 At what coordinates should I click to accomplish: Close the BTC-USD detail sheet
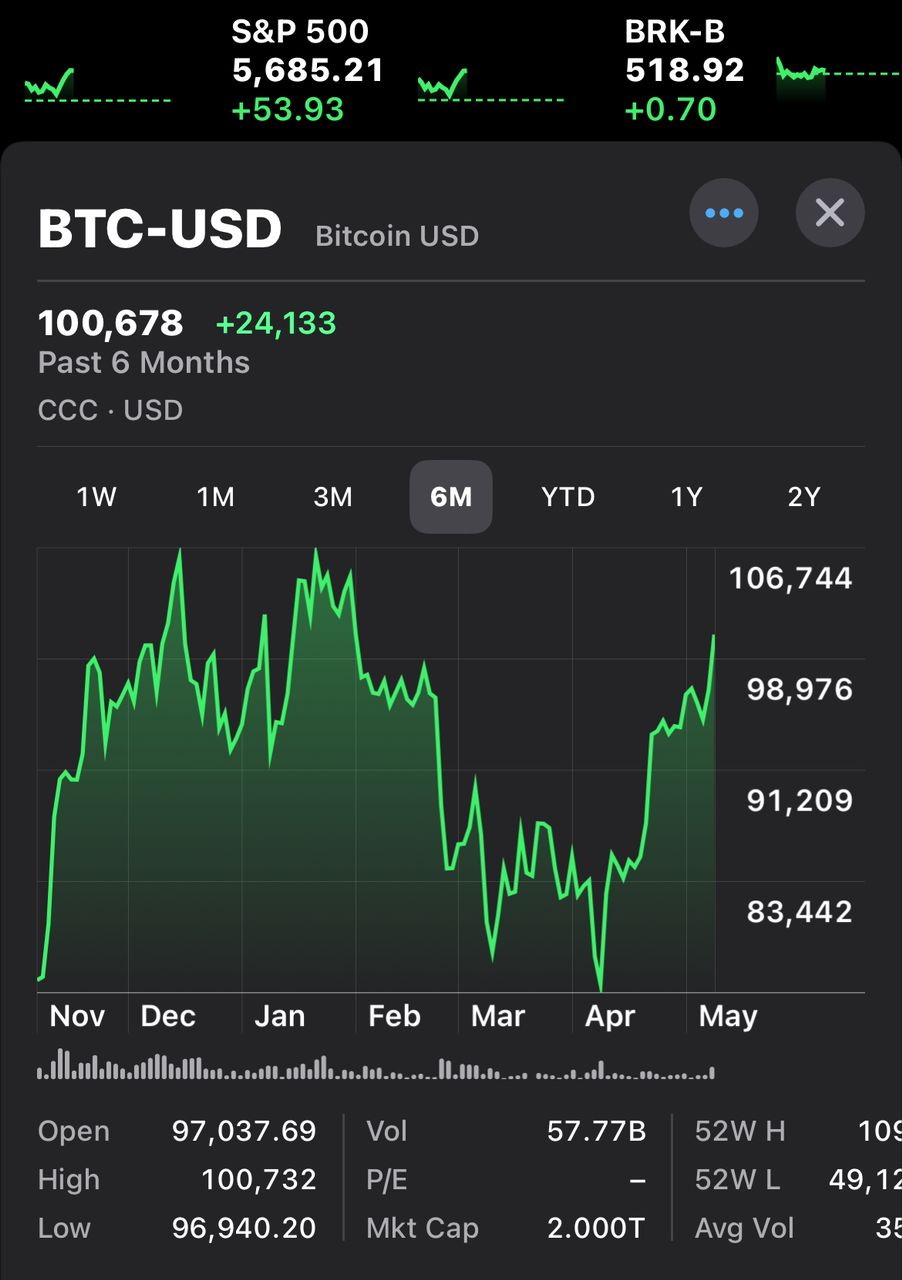(x=830, y=213)
